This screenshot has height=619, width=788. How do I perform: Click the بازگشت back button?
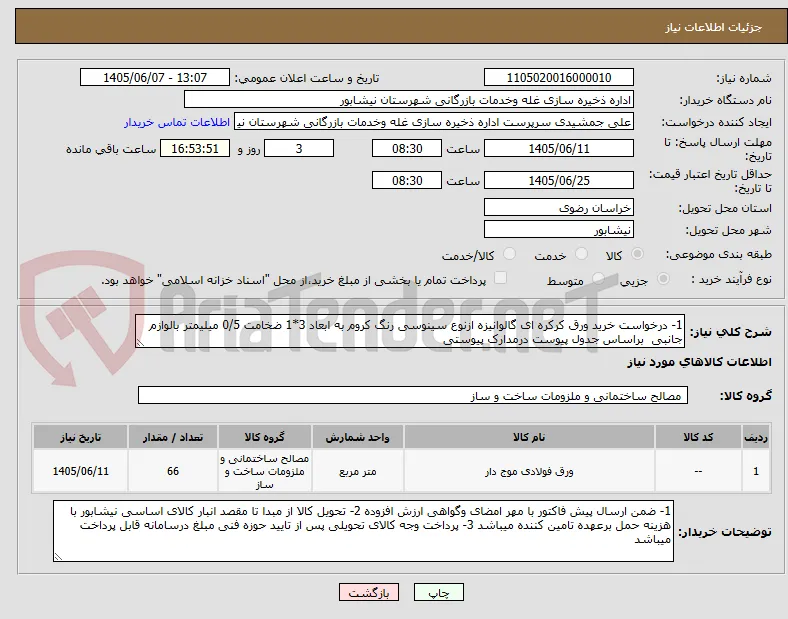[369, 593]
